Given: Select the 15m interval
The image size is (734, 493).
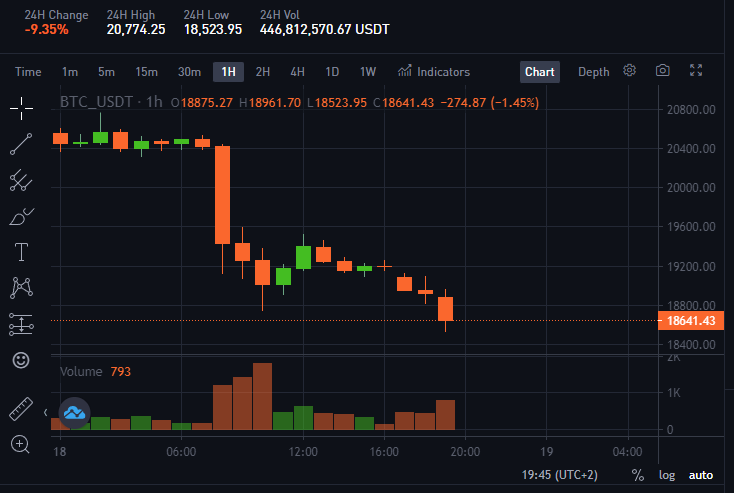Looking at the screenshot, I should (x=147, y=72).
